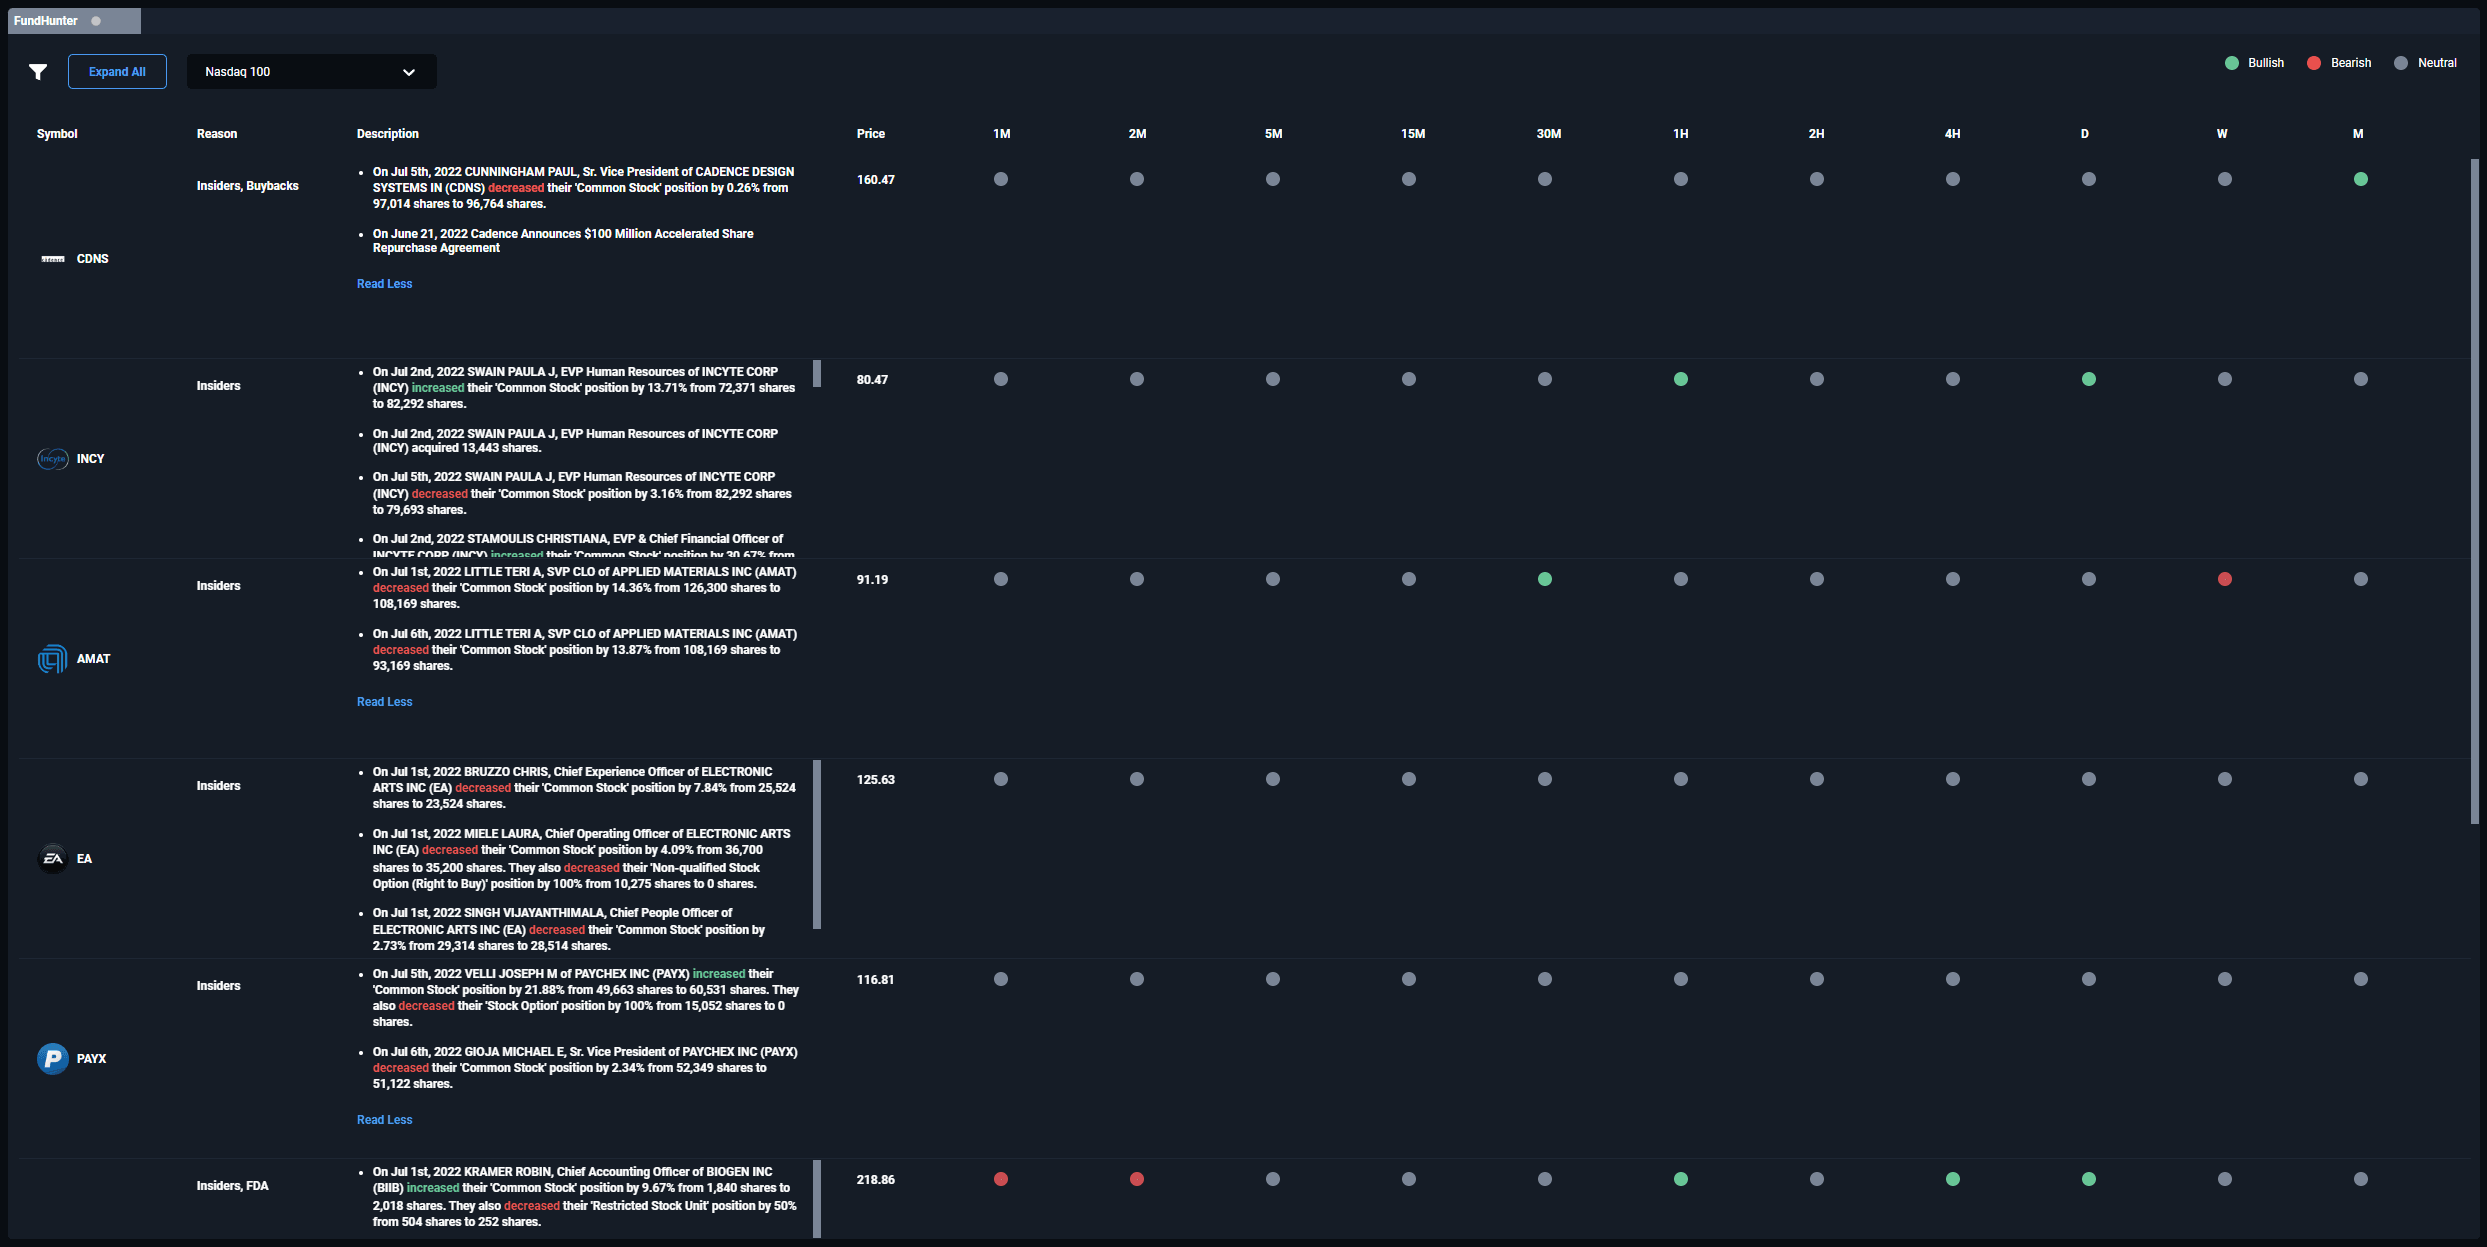Click the CDNS company logo
The image size is (2487, 1247).
coord(53,259)
